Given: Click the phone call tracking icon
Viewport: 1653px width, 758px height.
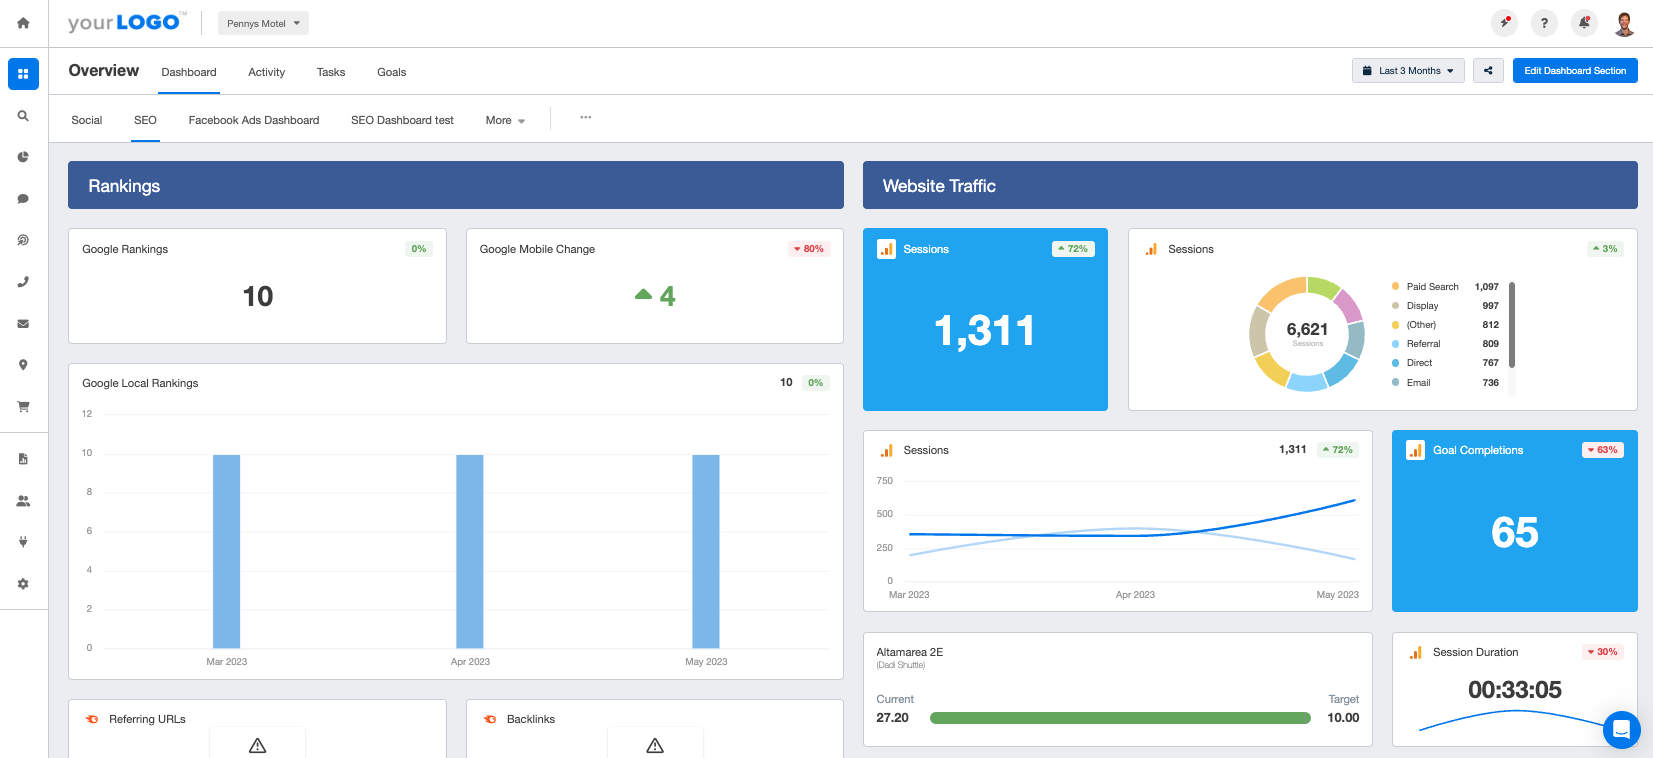Looking at the screenshot, I should tap(23, 282).
